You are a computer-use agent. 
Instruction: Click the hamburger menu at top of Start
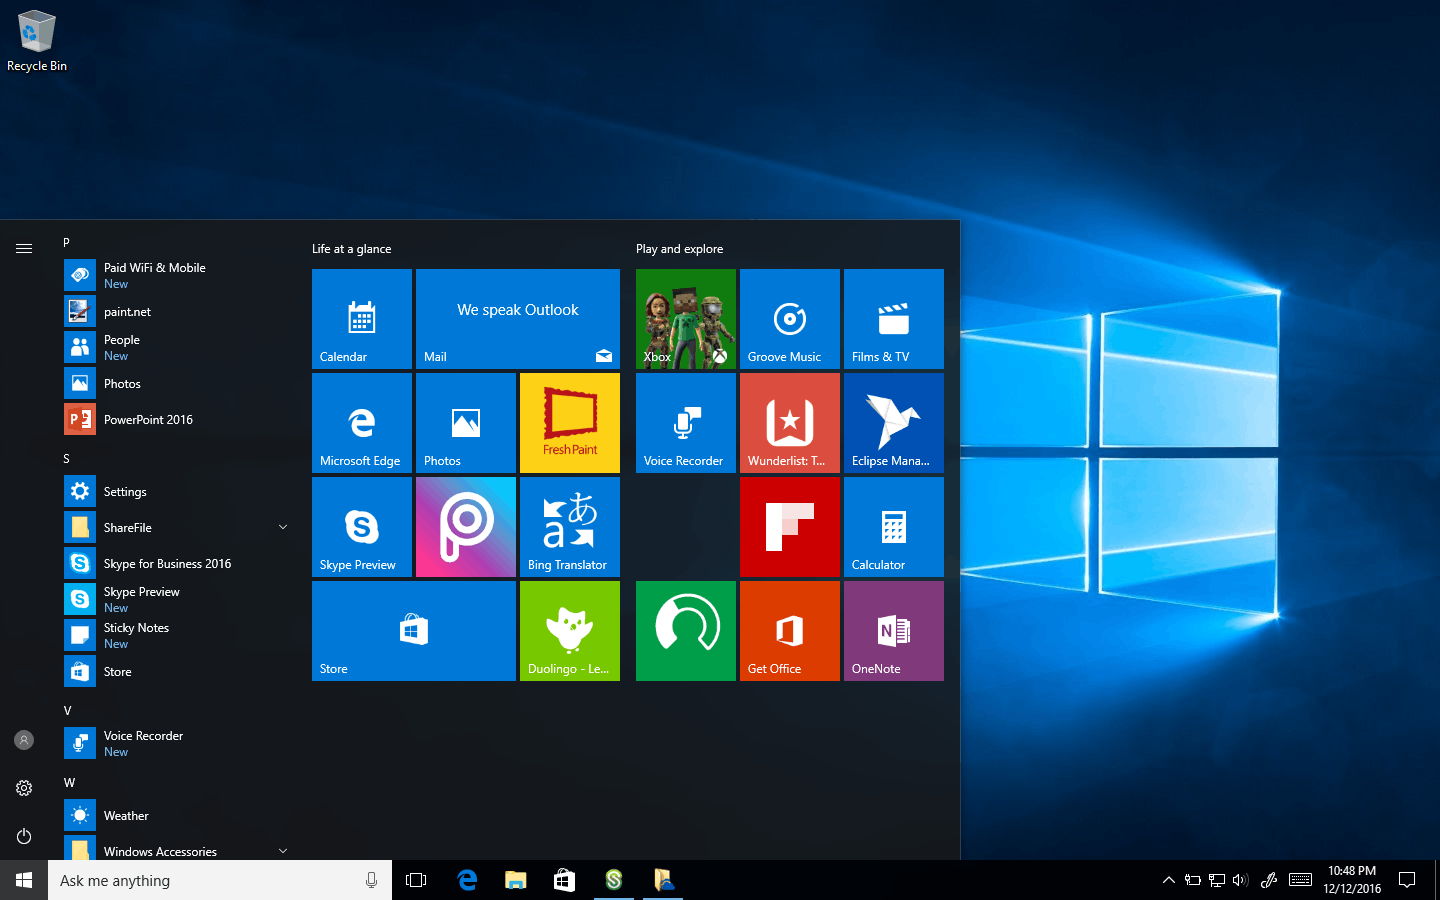pos(24,248)
